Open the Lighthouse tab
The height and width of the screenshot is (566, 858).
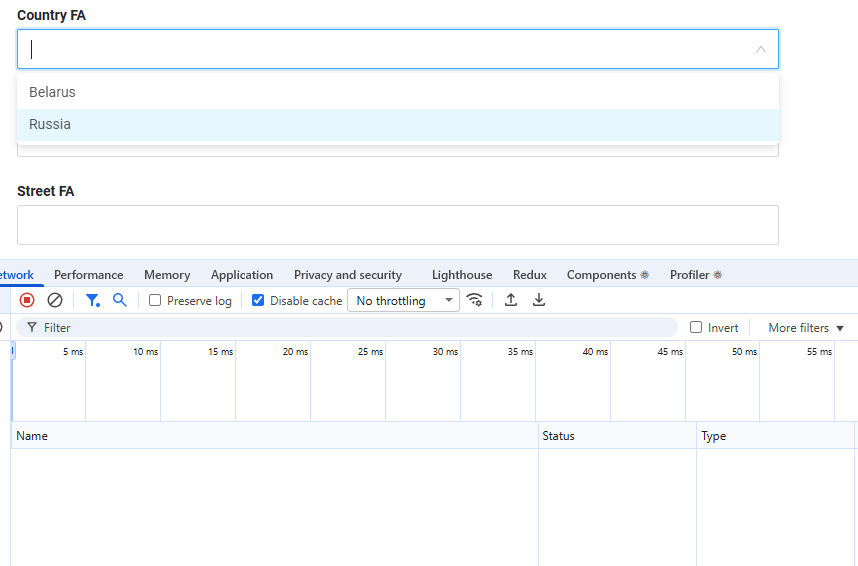coord(462,275)
